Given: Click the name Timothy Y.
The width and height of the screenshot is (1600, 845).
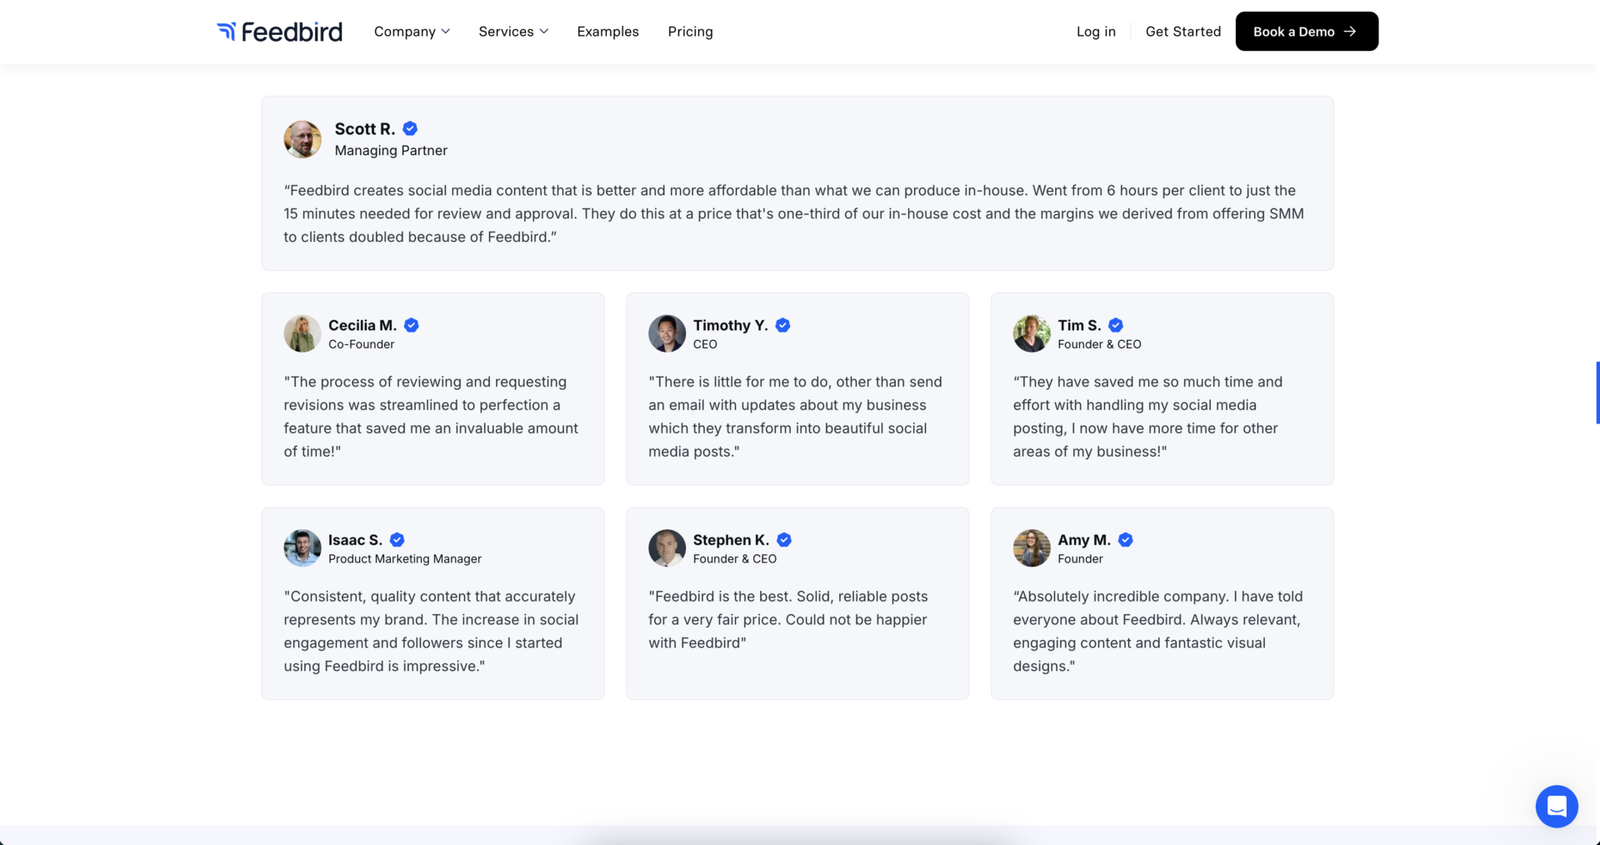Looking at the screenshot, I should pos(731,325).
